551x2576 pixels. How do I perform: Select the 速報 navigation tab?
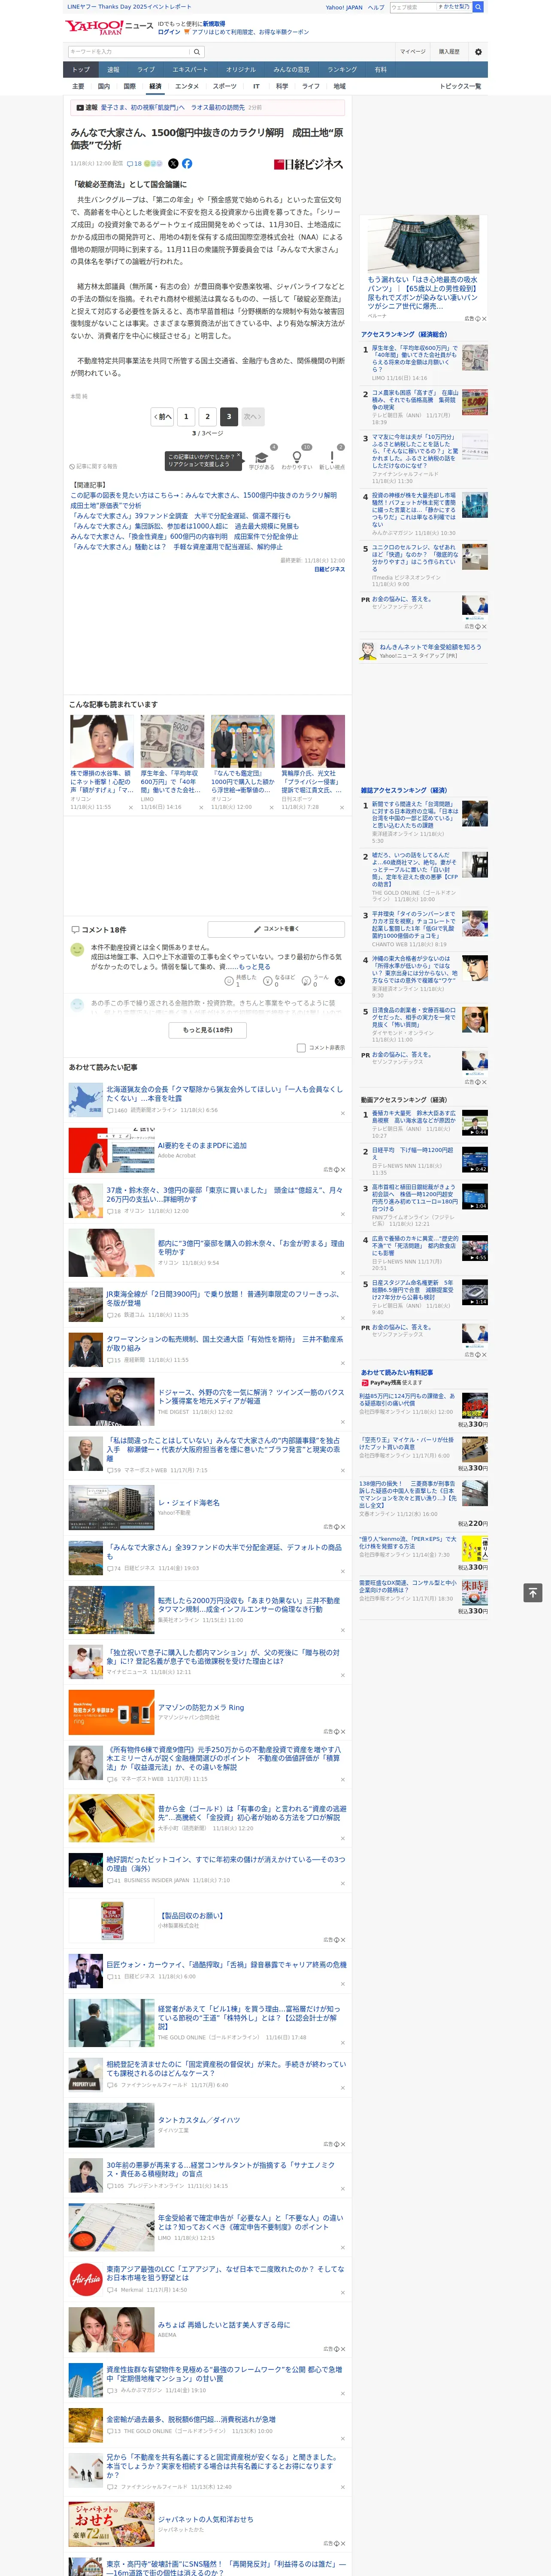[x=113, y=70]
